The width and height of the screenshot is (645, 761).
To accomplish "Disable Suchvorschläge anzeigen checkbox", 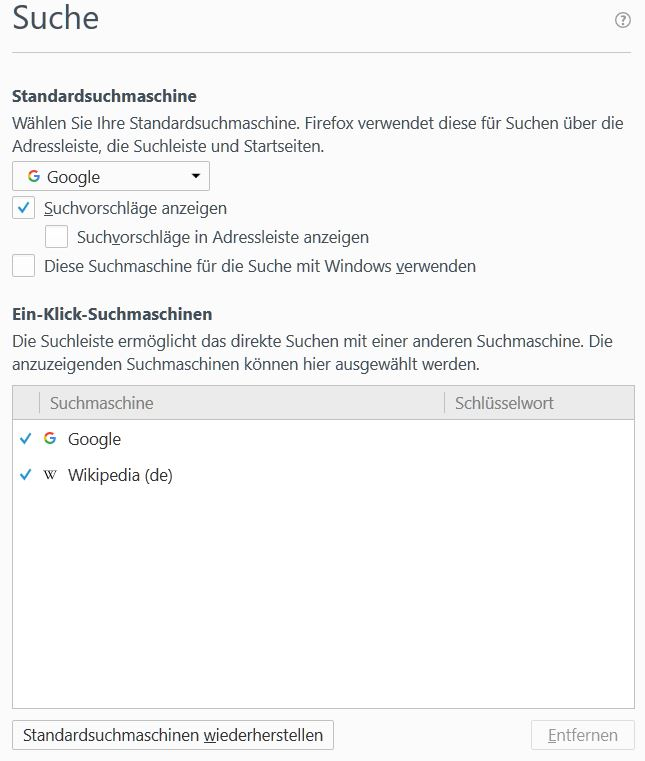I will click(x=24, y=208).
